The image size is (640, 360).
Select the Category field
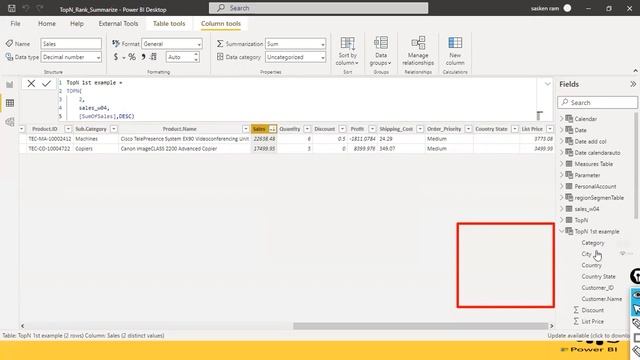593,243
